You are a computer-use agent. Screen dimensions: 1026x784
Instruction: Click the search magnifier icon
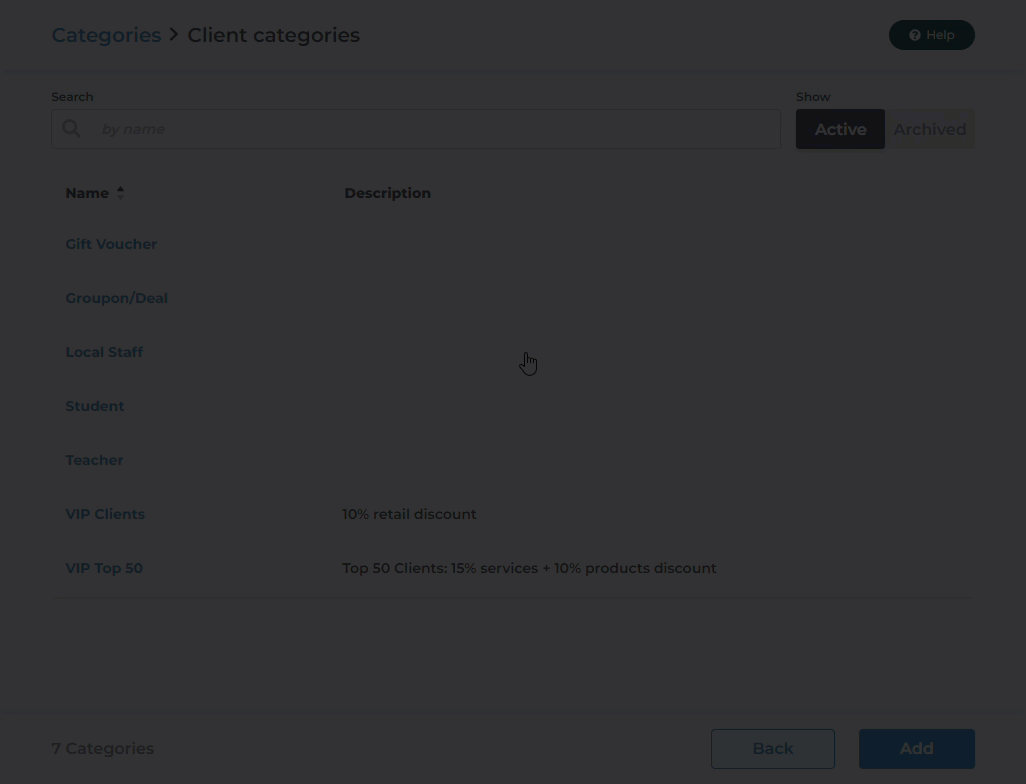(x=71, y=129)
